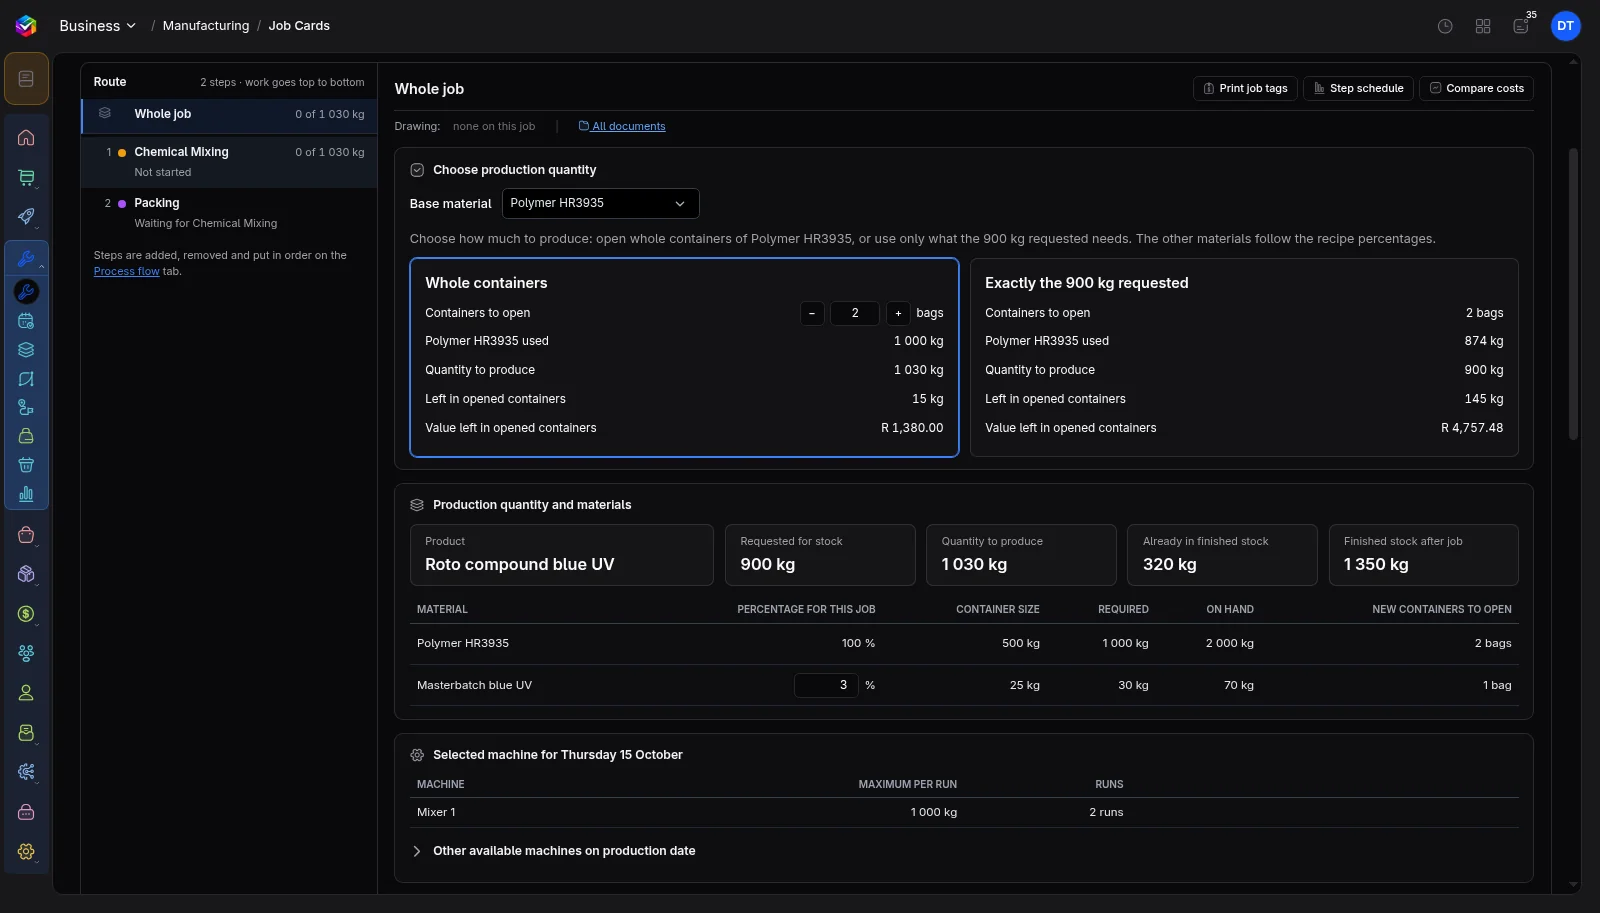Open the bar chart sidebar icon
This screenshot has height=913, width=1600.
pyautogui.click(x=26, y=494)
